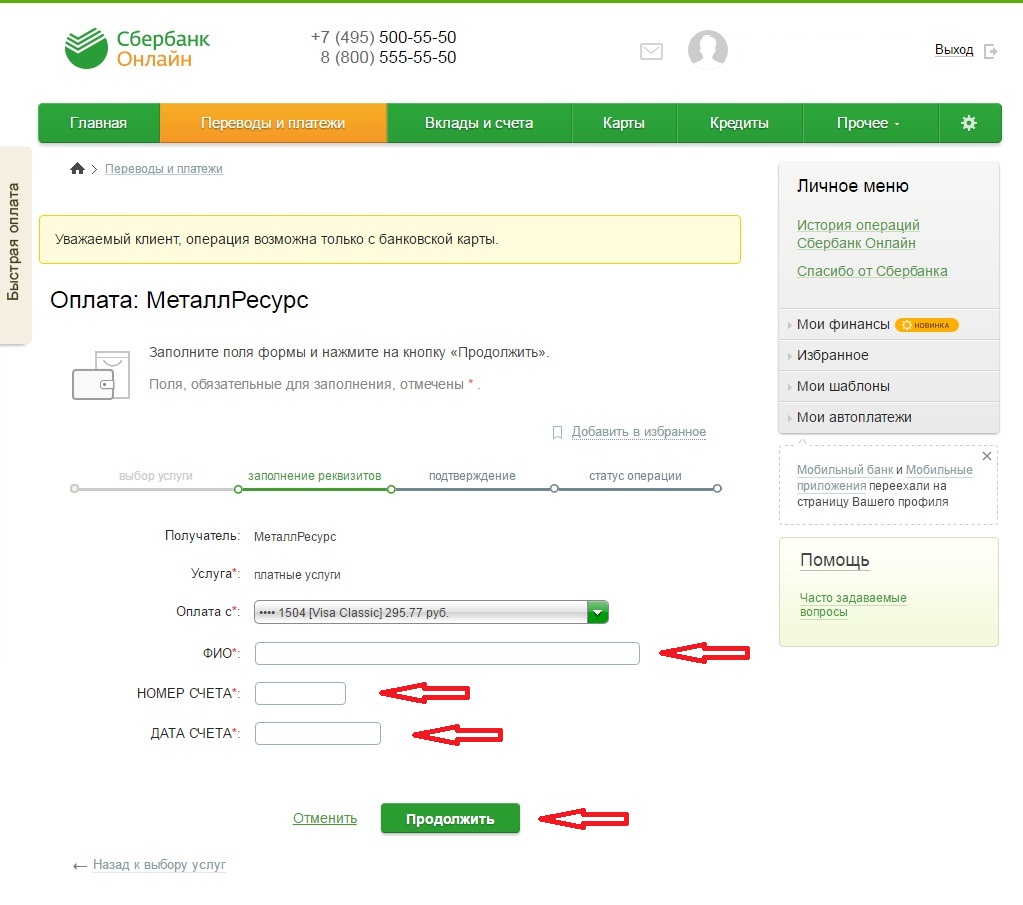Focus the ФИО input field
This screenshot has width=1023, height=905.
pyautogui.click(x=447, y=653)
